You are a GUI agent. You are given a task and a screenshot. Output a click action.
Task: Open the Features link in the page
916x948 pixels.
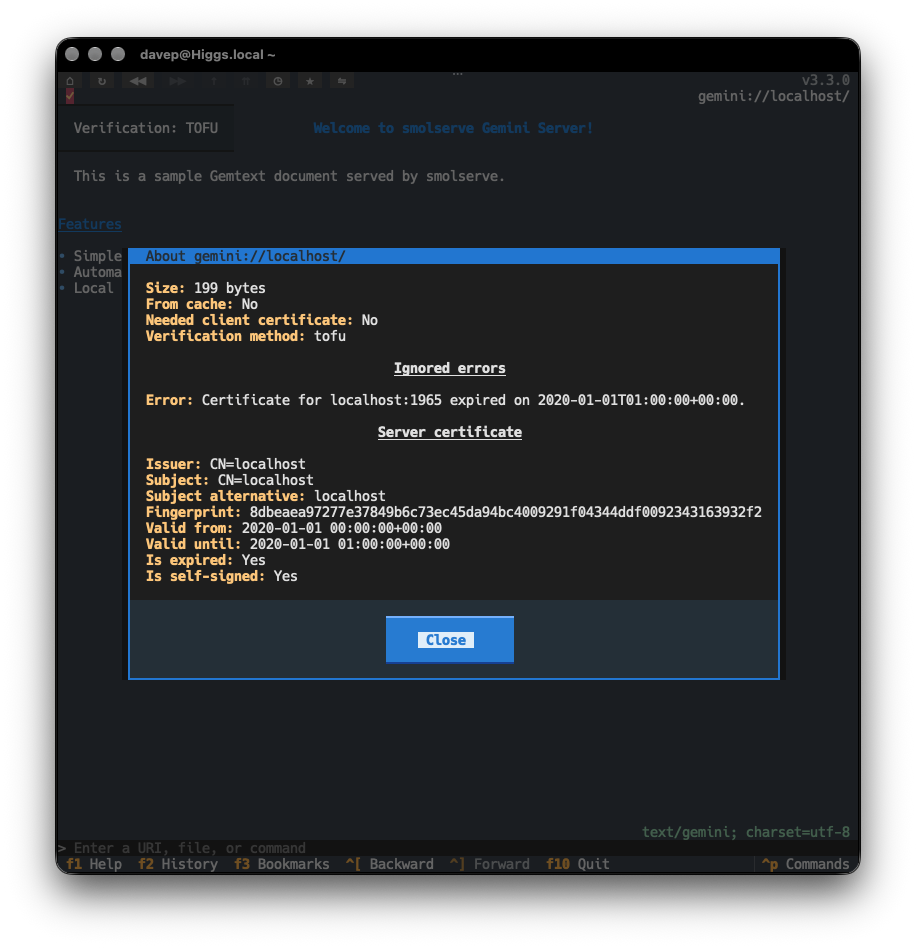click(x=90, y=224)
